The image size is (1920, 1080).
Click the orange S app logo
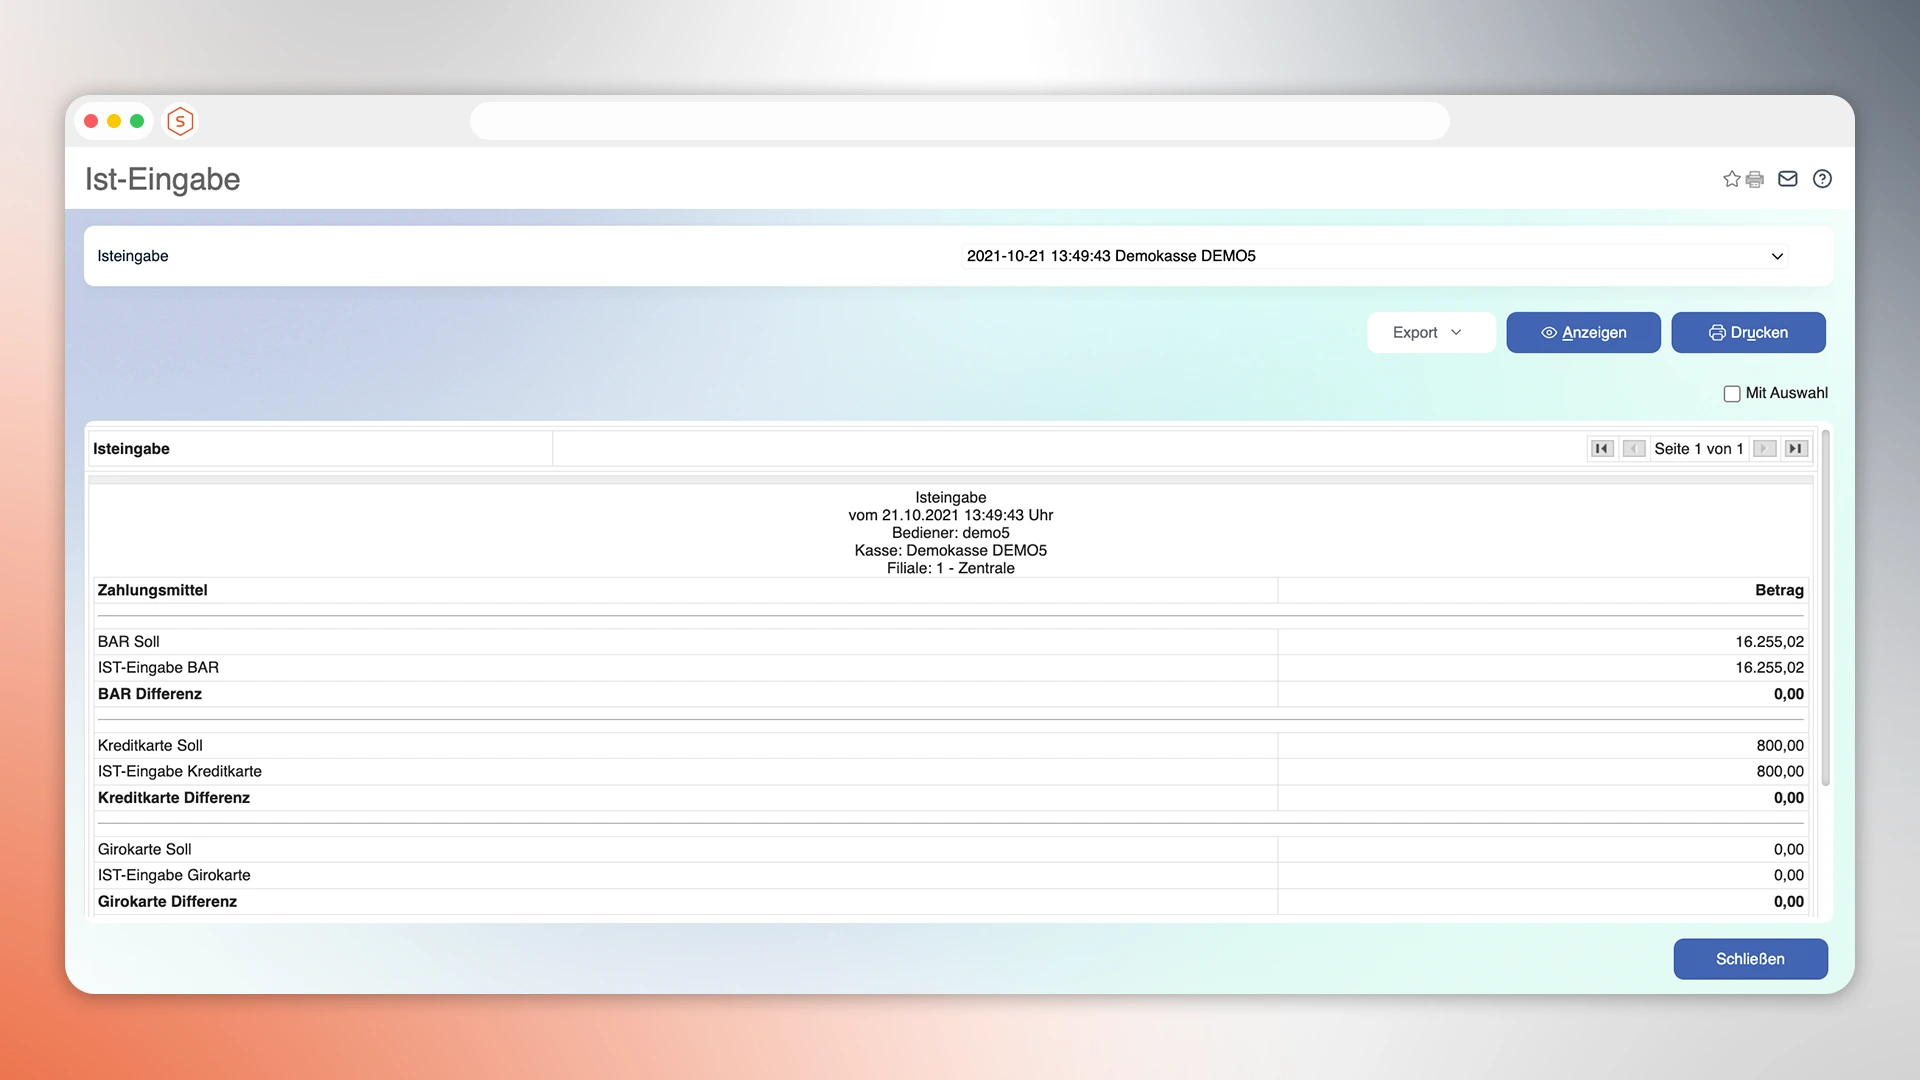click(180, 121)
